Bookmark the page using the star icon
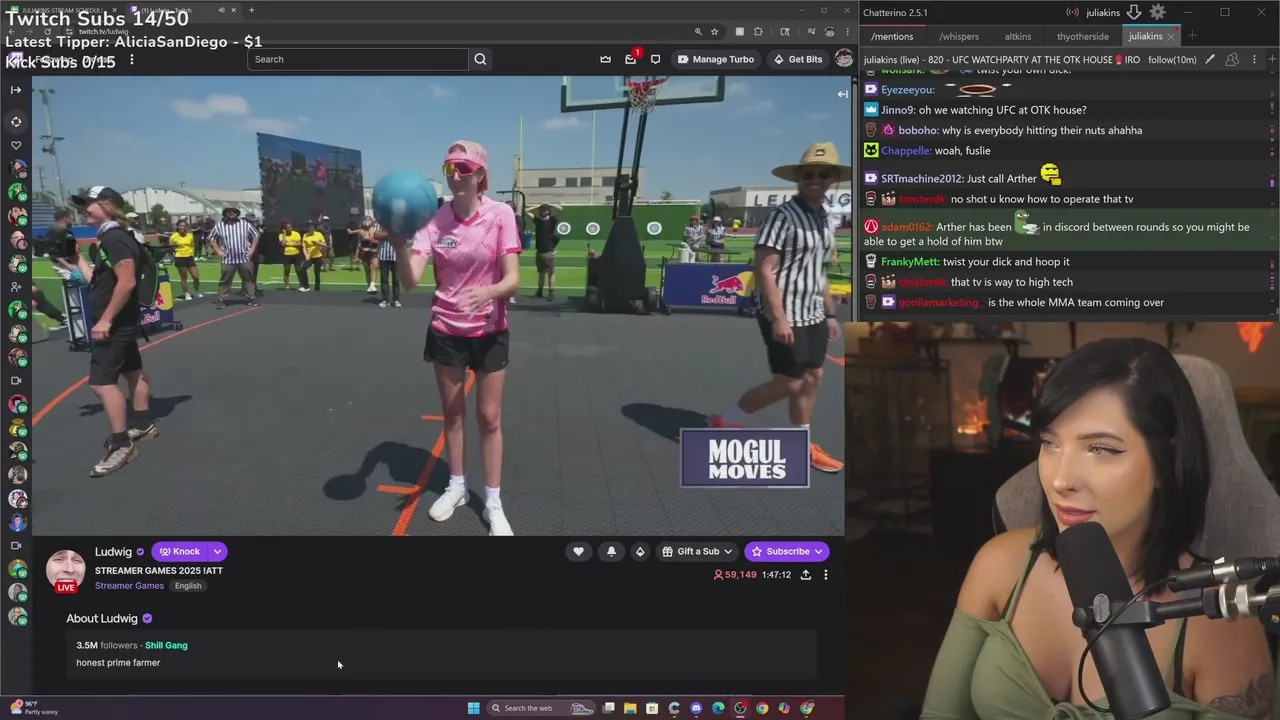The image size is (1280, 720). 714,31
